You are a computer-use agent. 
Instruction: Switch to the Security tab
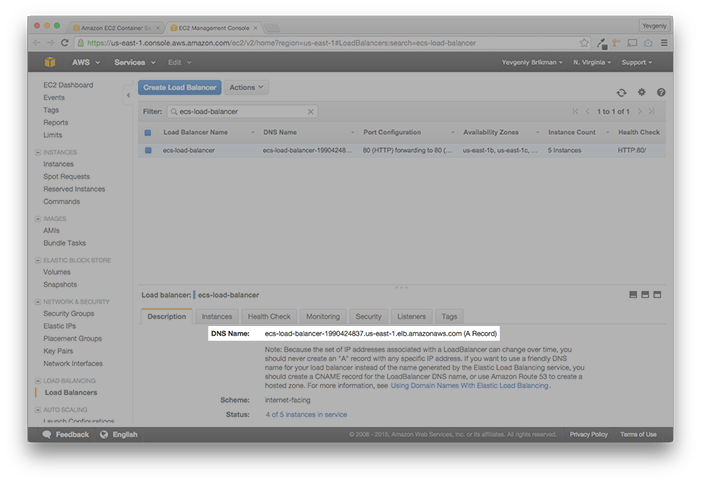368,316
